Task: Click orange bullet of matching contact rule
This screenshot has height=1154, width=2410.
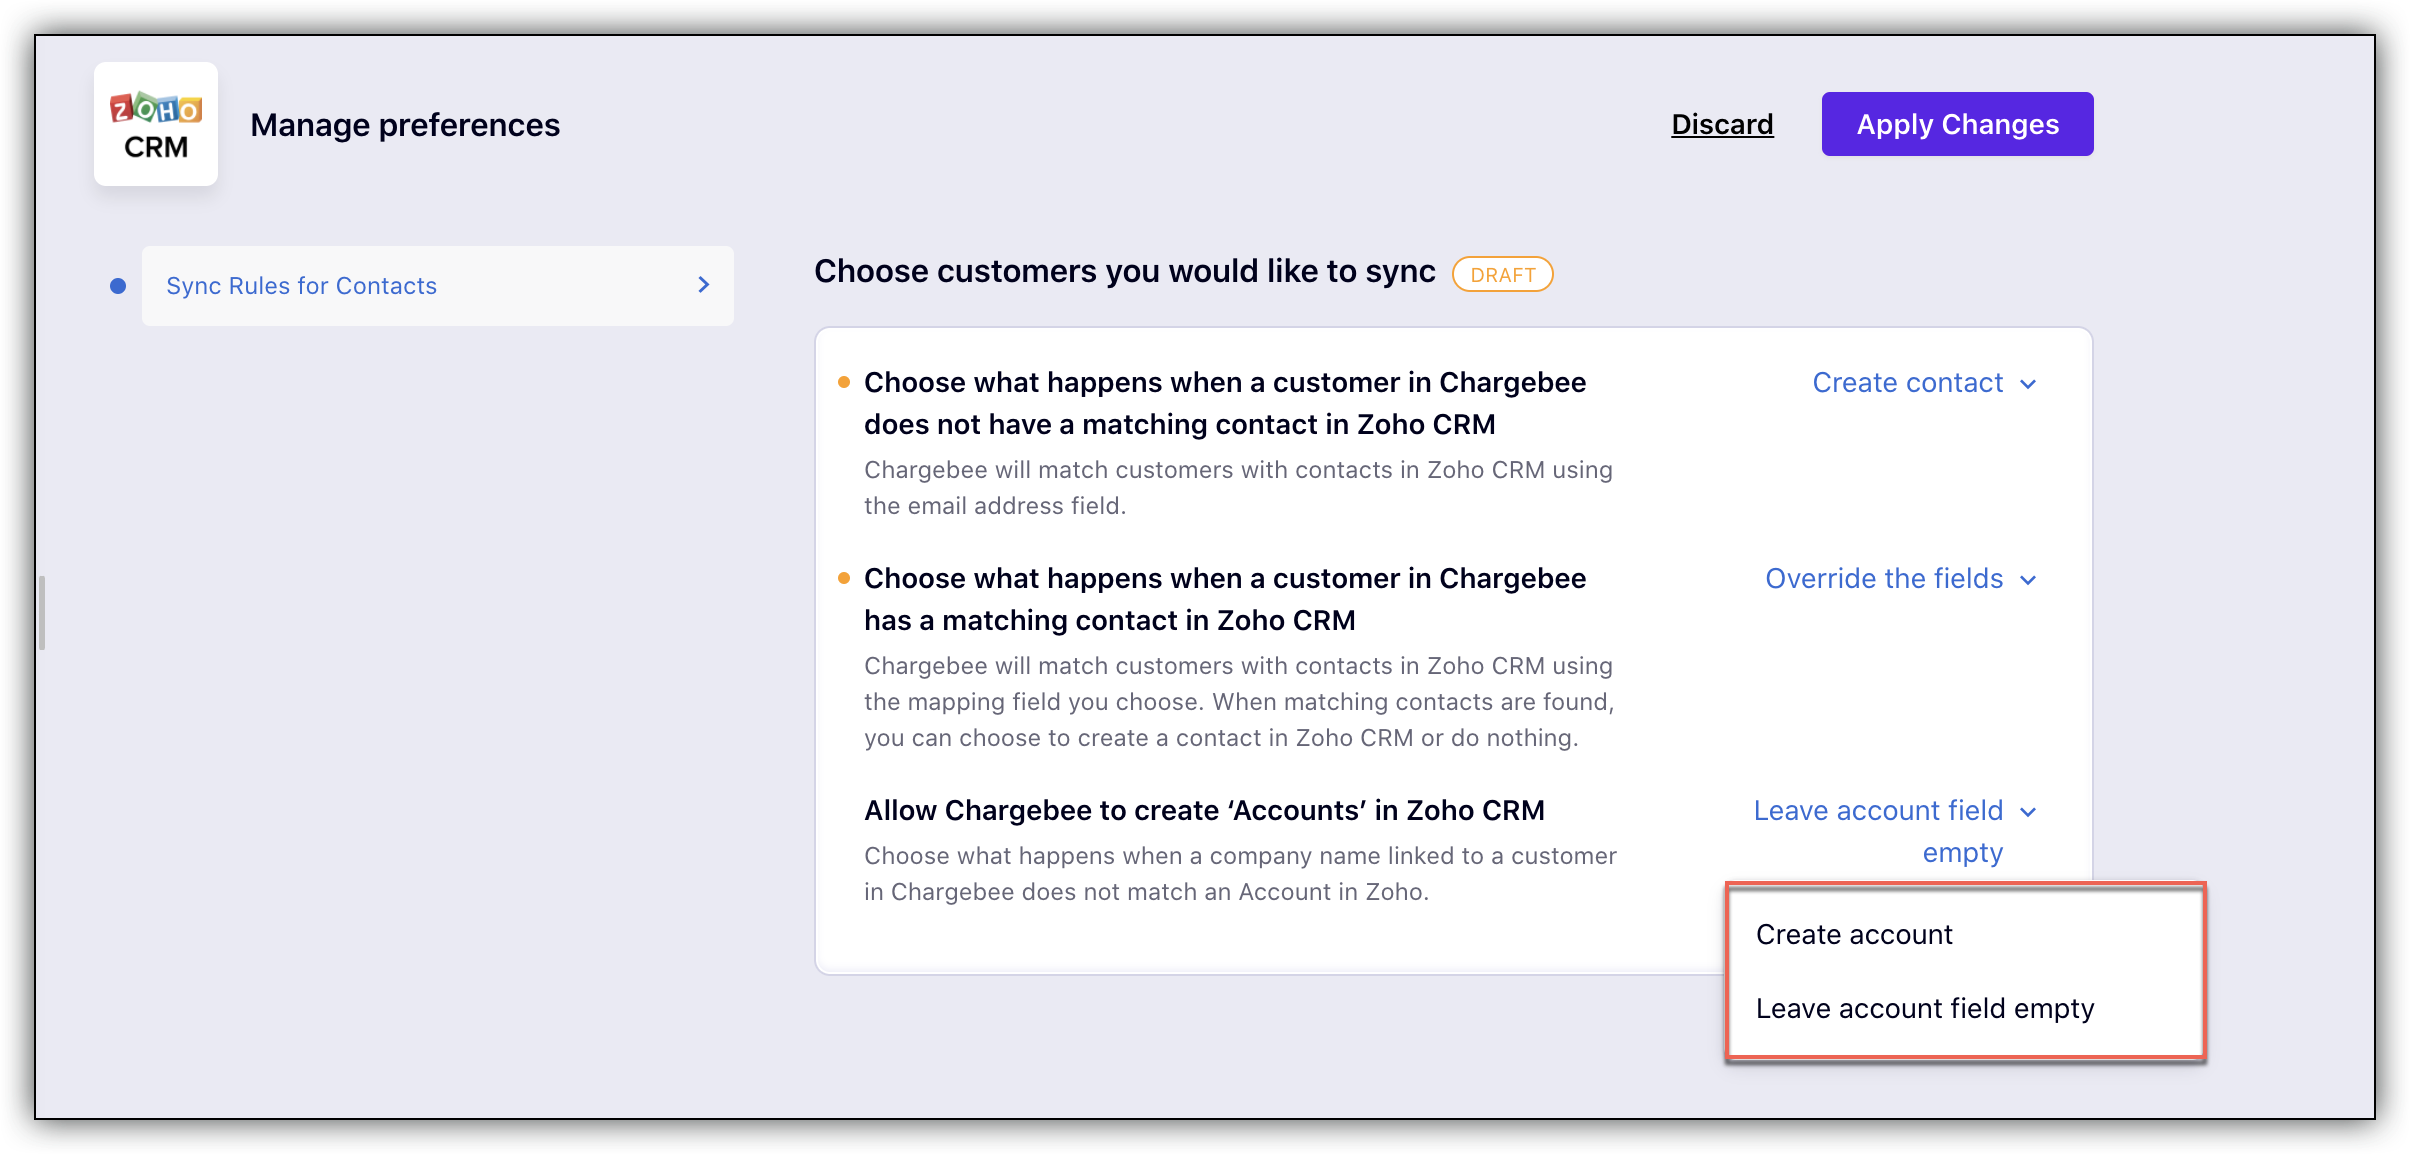Action: (x=844, y=578)
